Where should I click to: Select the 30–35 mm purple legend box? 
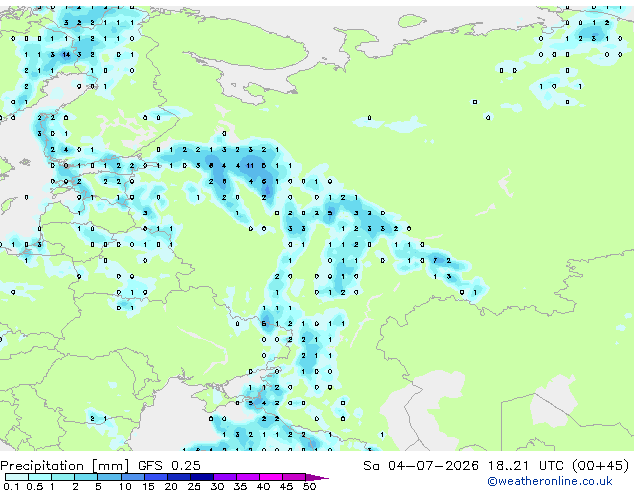225,477
